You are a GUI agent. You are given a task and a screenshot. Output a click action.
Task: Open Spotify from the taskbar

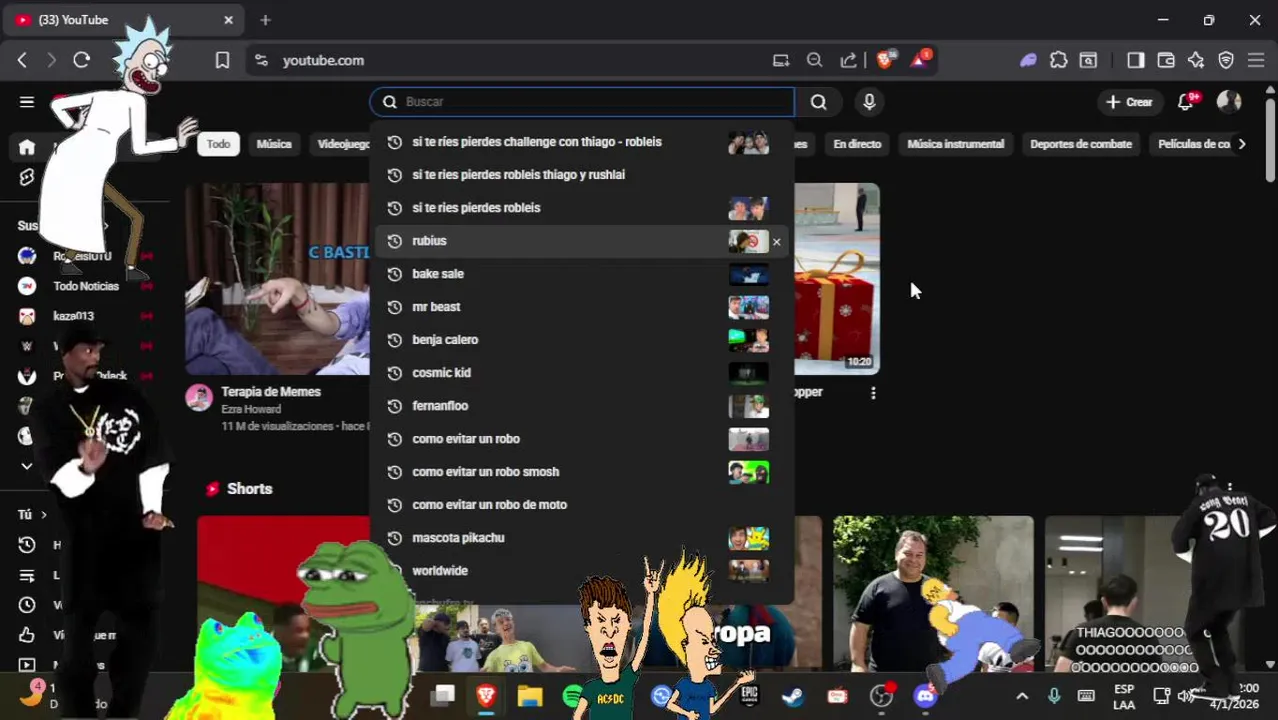pyautogui.click(x=573, y=696)
